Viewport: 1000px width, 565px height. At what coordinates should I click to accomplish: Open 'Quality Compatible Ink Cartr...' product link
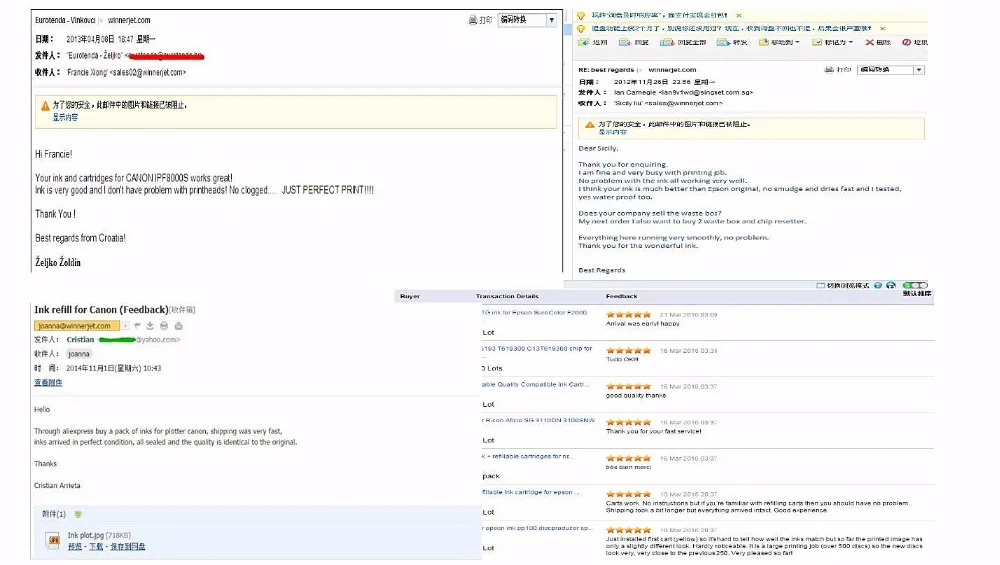[536, 385]
